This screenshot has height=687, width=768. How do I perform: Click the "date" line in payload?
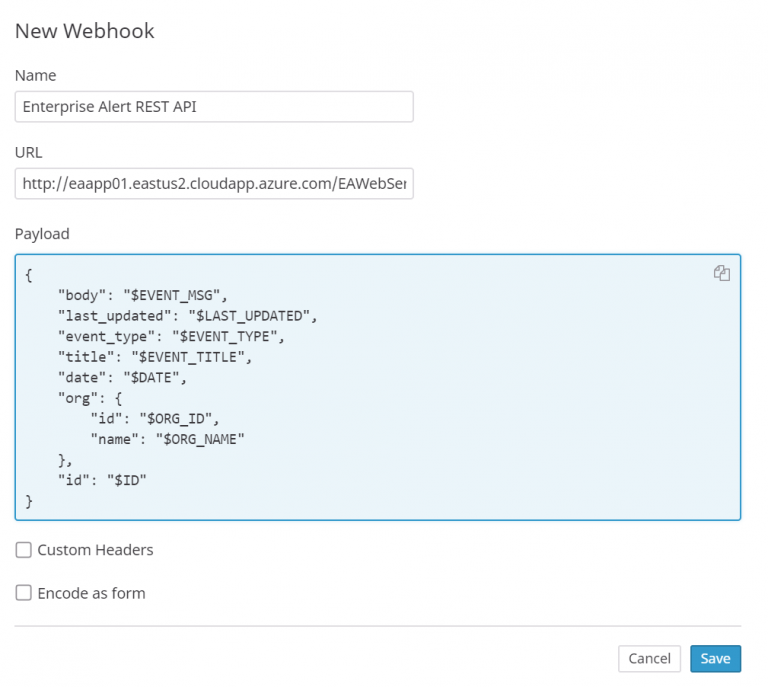coord(123,377)
